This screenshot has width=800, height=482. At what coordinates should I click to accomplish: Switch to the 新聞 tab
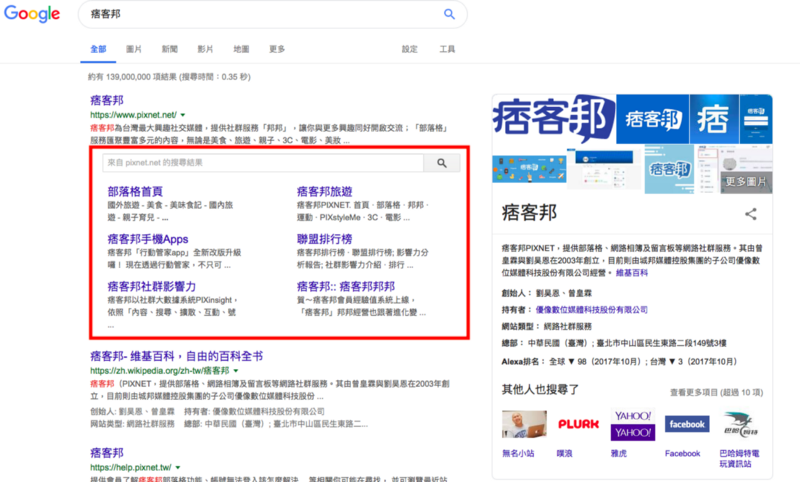(169, 49)
